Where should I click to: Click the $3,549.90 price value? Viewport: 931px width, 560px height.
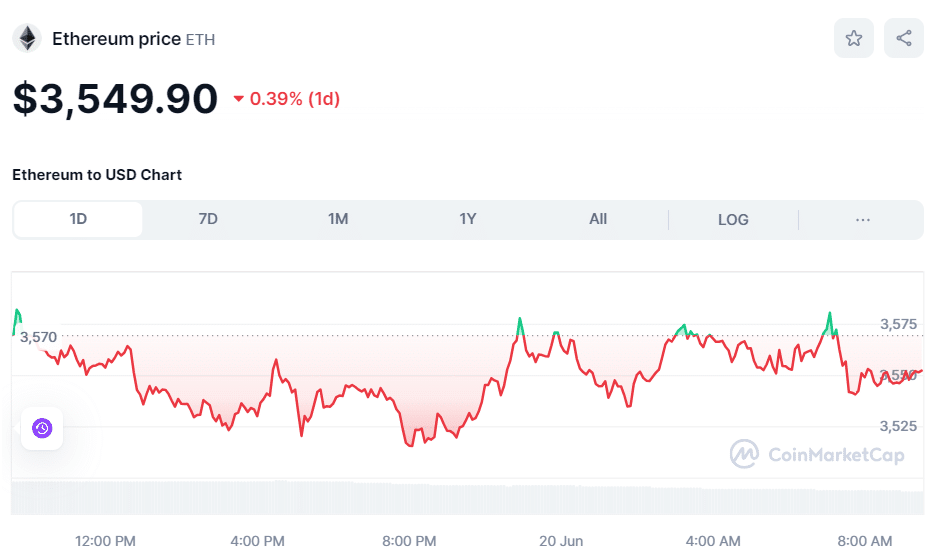[115, 98]
